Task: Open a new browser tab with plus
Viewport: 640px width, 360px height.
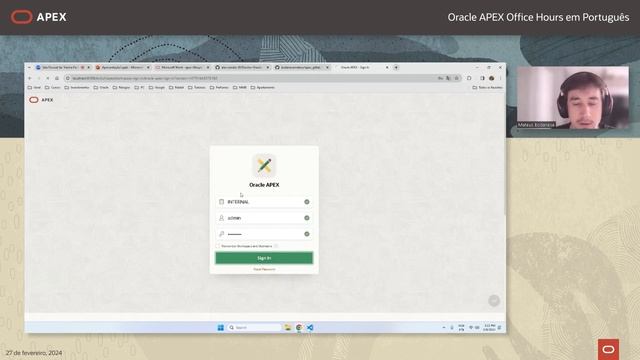Action: (396, 67)
